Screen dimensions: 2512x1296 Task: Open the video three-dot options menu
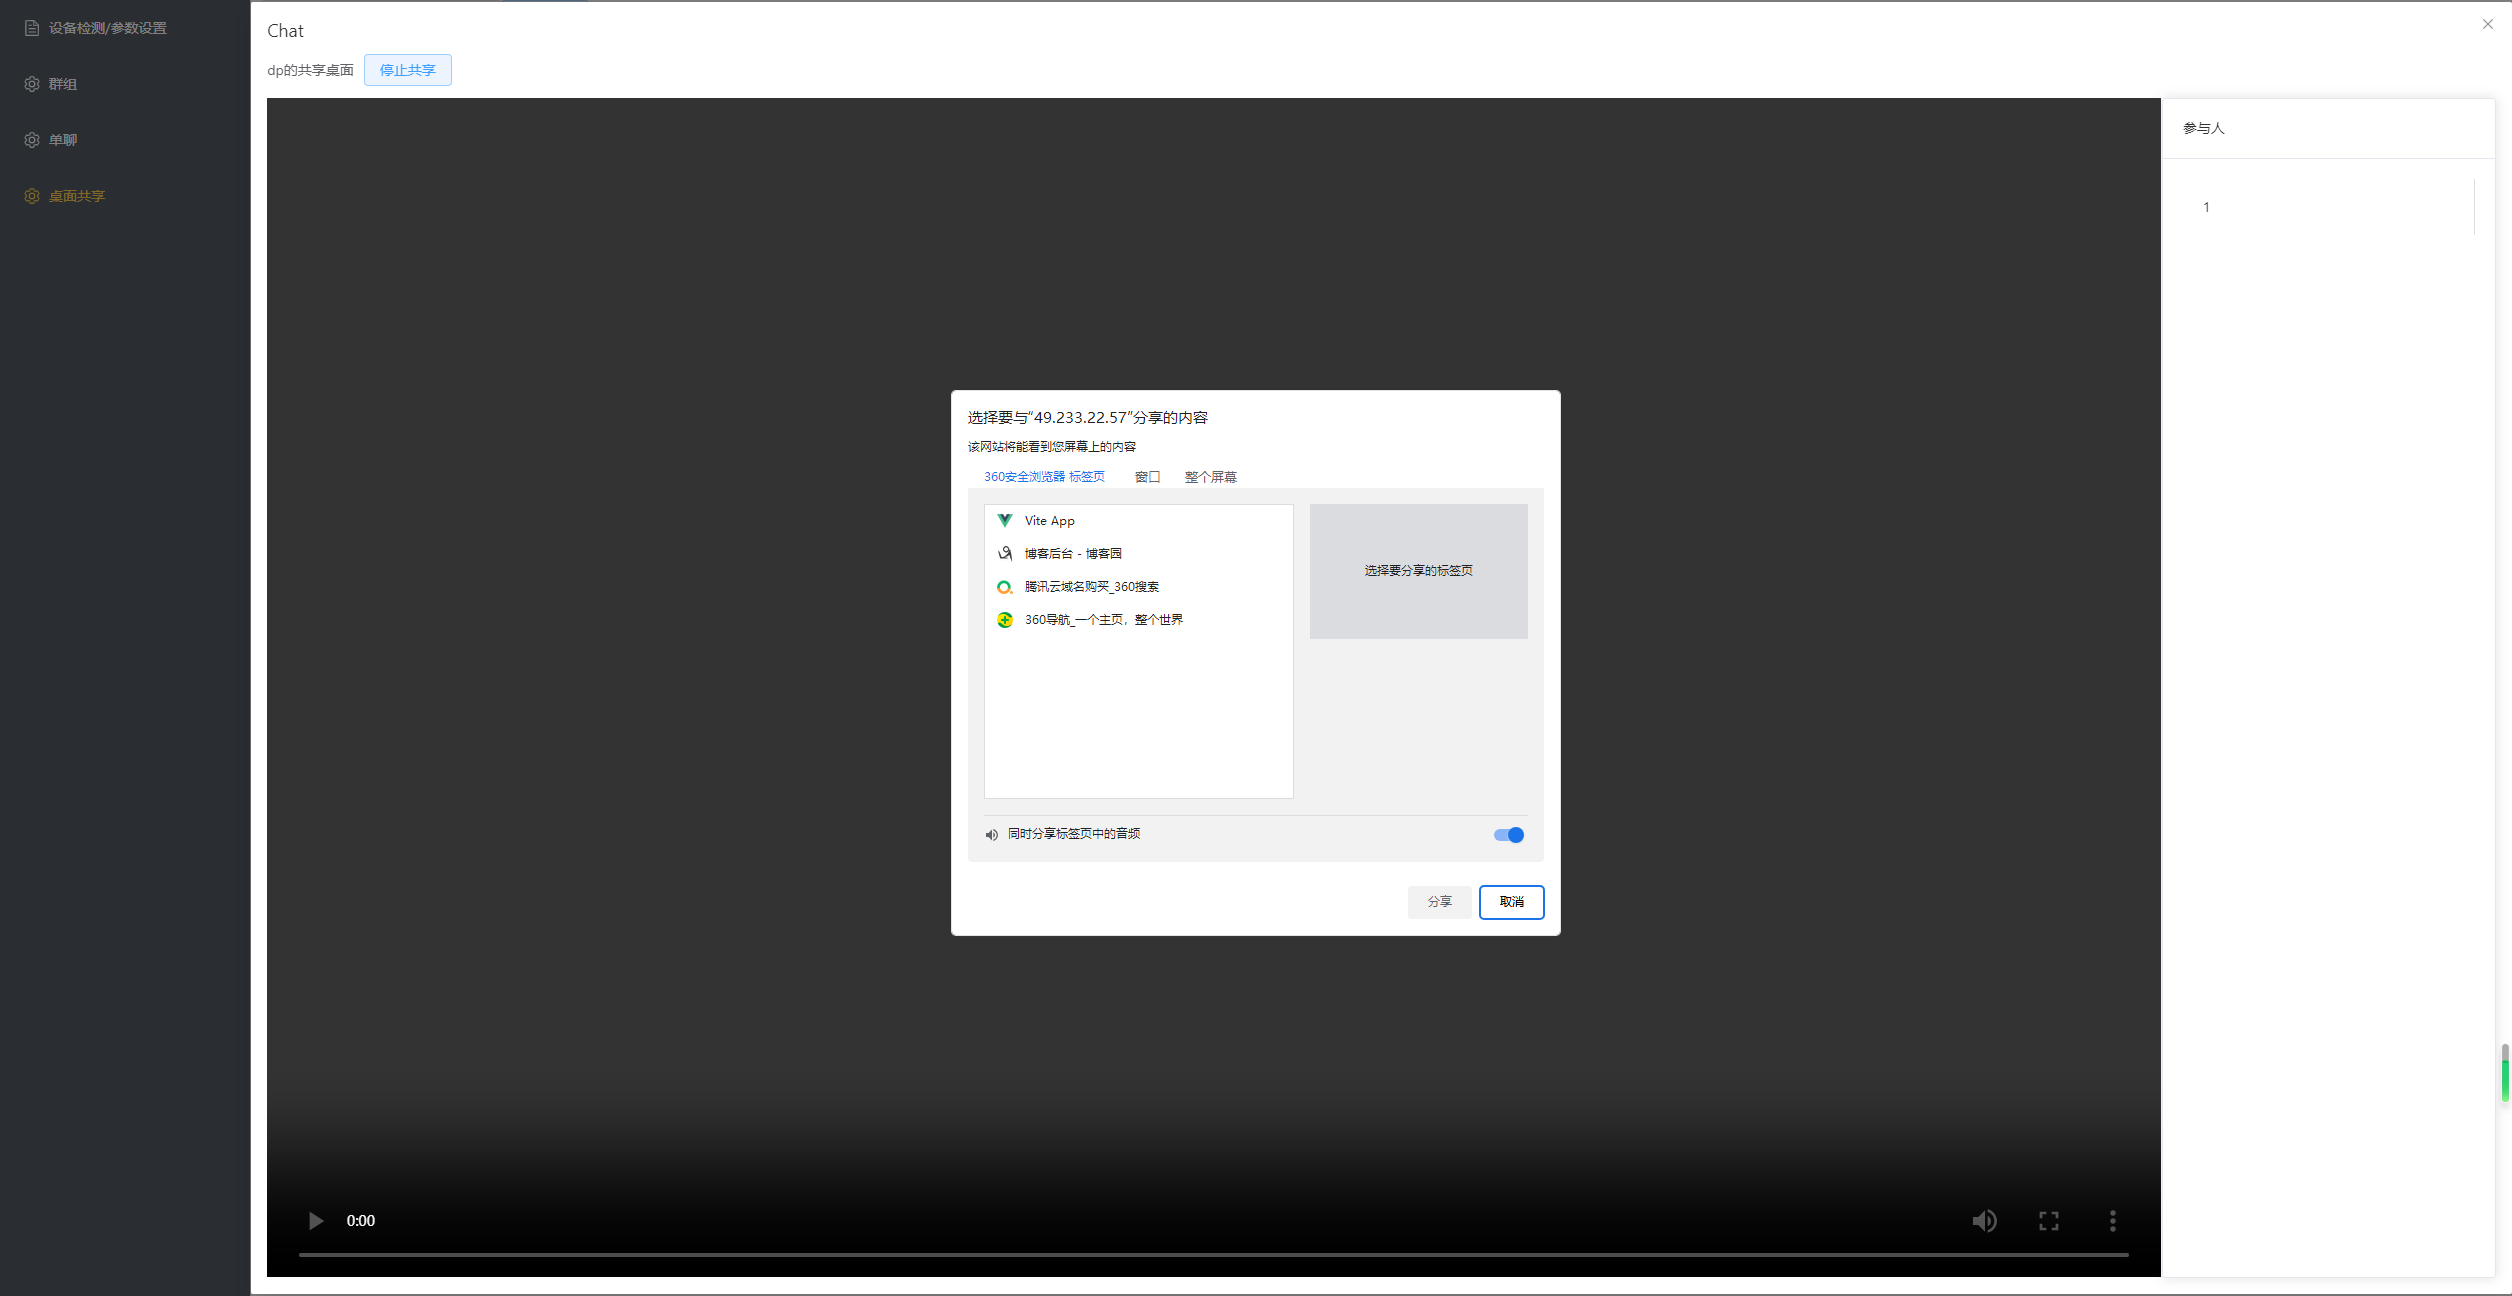(2112, 1220)
